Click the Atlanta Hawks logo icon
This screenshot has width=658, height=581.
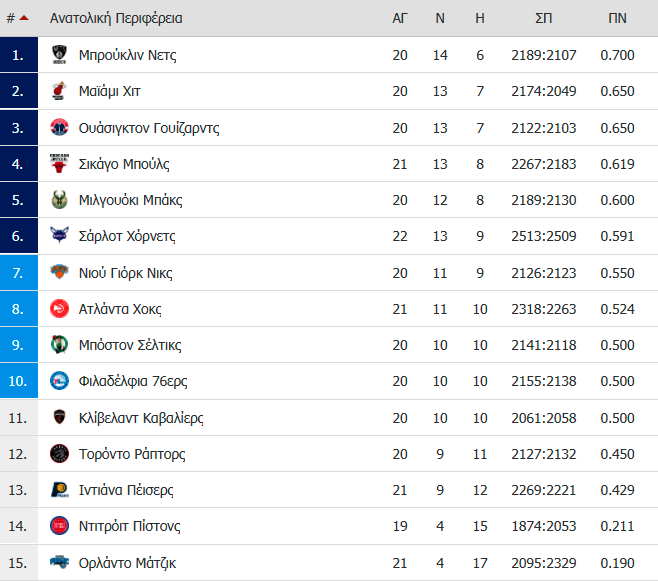click(x=59, y=309)
